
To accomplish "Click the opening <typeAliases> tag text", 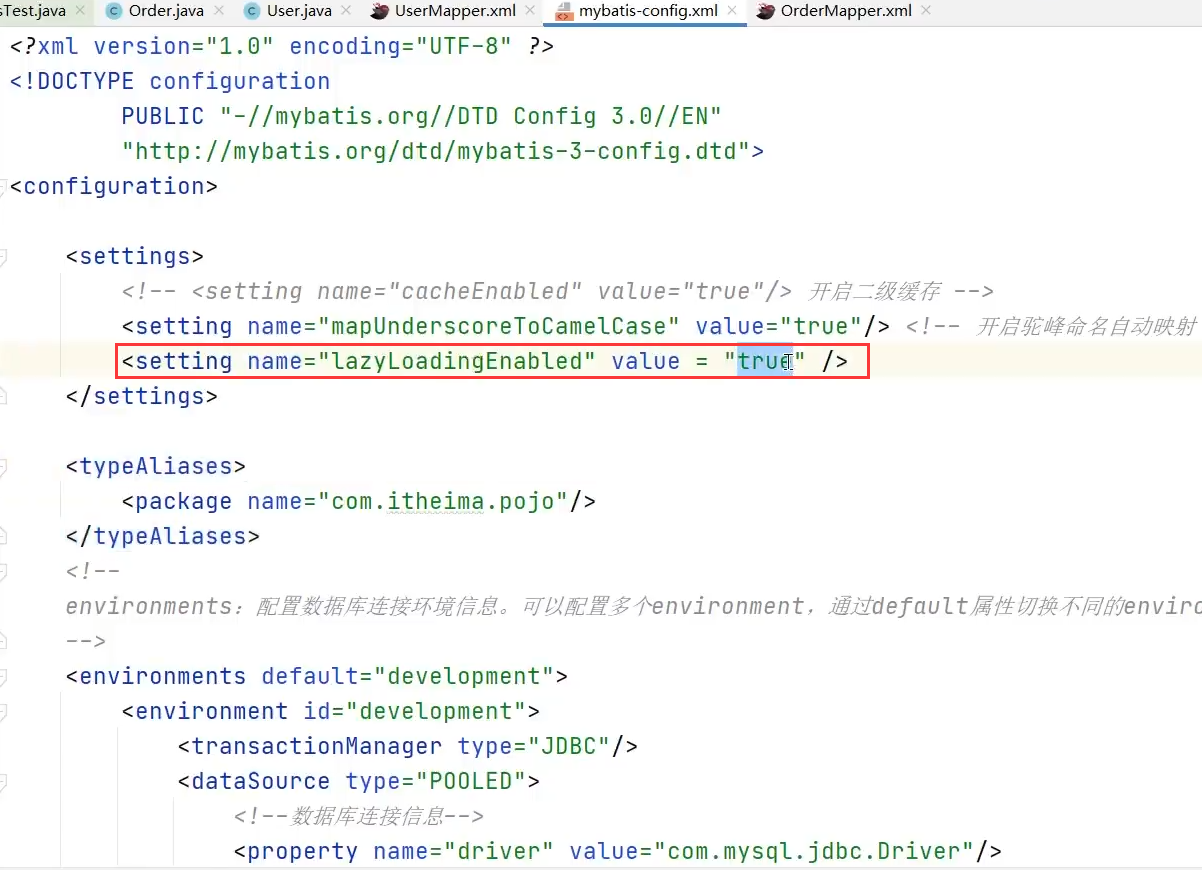I will [x=156, y=466].
